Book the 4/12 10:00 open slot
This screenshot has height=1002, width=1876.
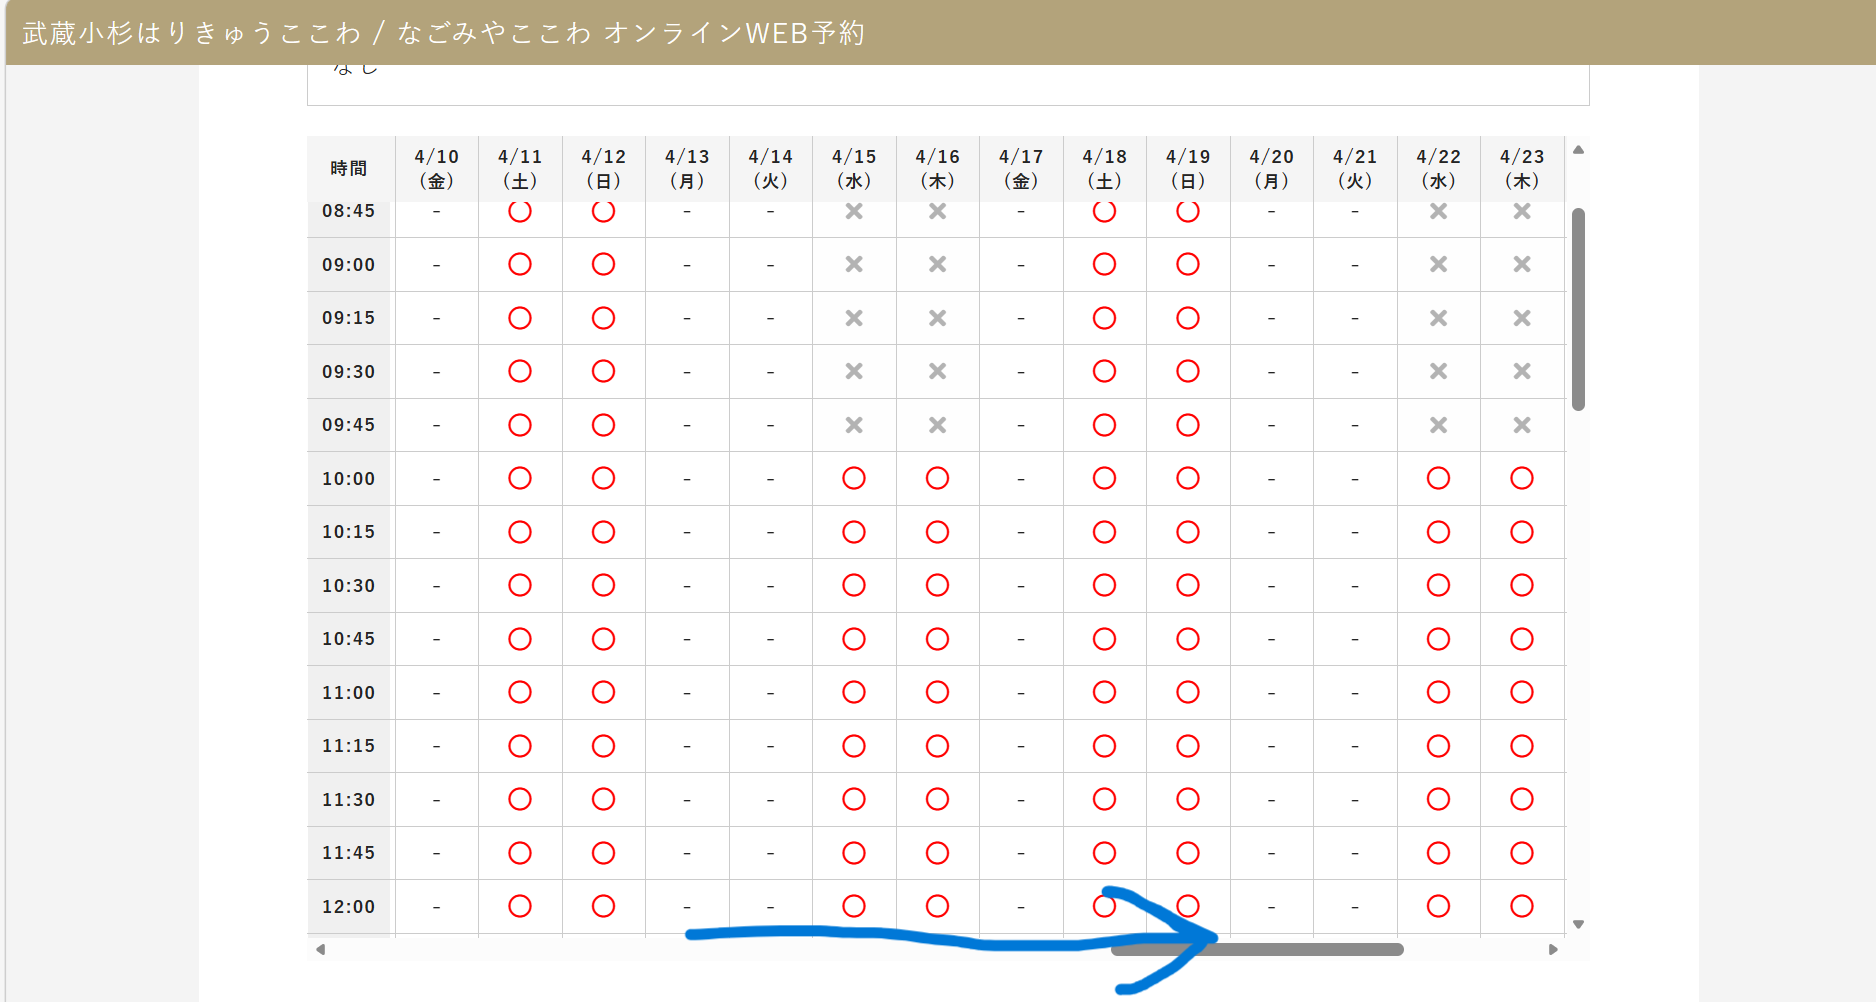[603, 478]
